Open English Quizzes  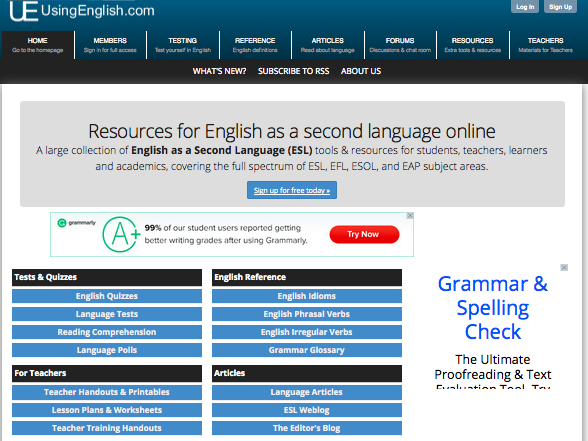[107, 296]
